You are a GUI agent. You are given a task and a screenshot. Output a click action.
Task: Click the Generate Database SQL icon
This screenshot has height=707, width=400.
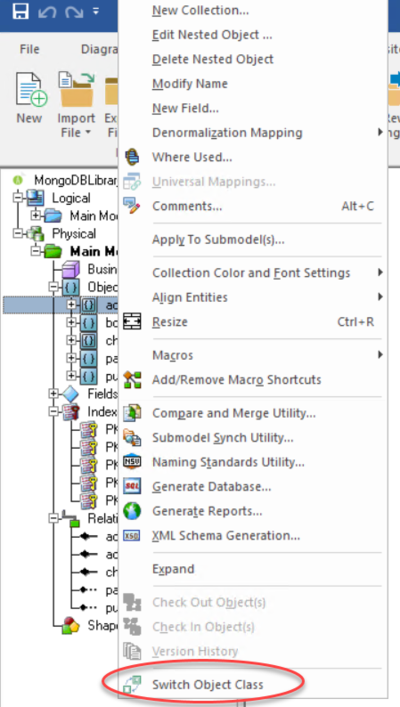(x=132, y=487)
